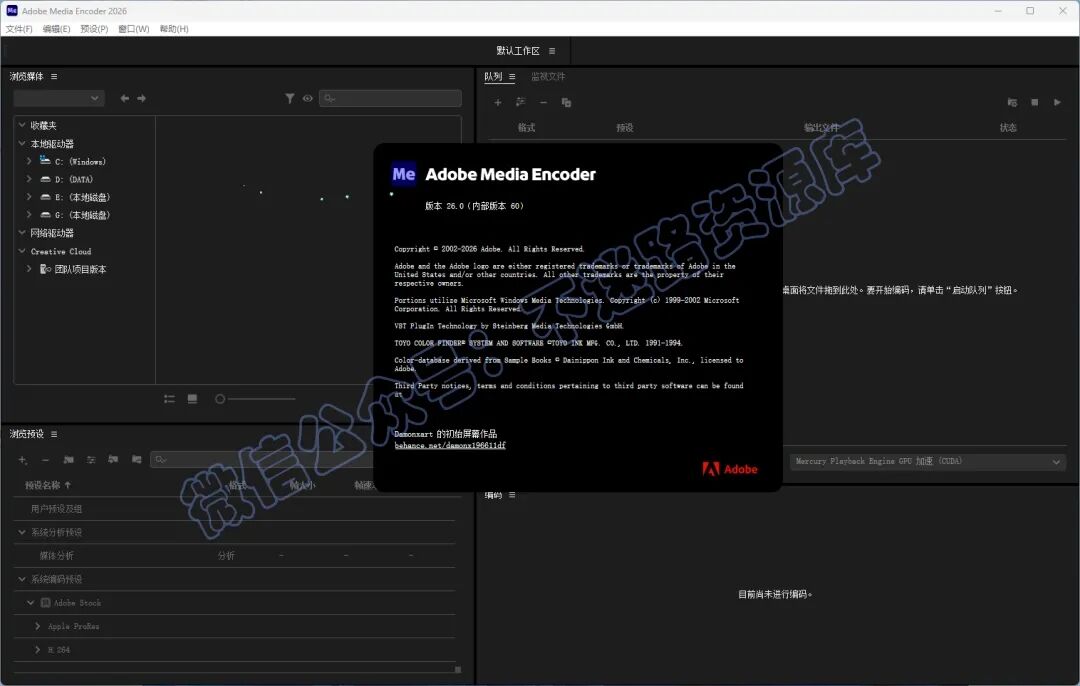Collapse the 系统编码预设 group
The width and height of the screenshot is (1080, 686).
pyautogui.click(x=22, y=579)
